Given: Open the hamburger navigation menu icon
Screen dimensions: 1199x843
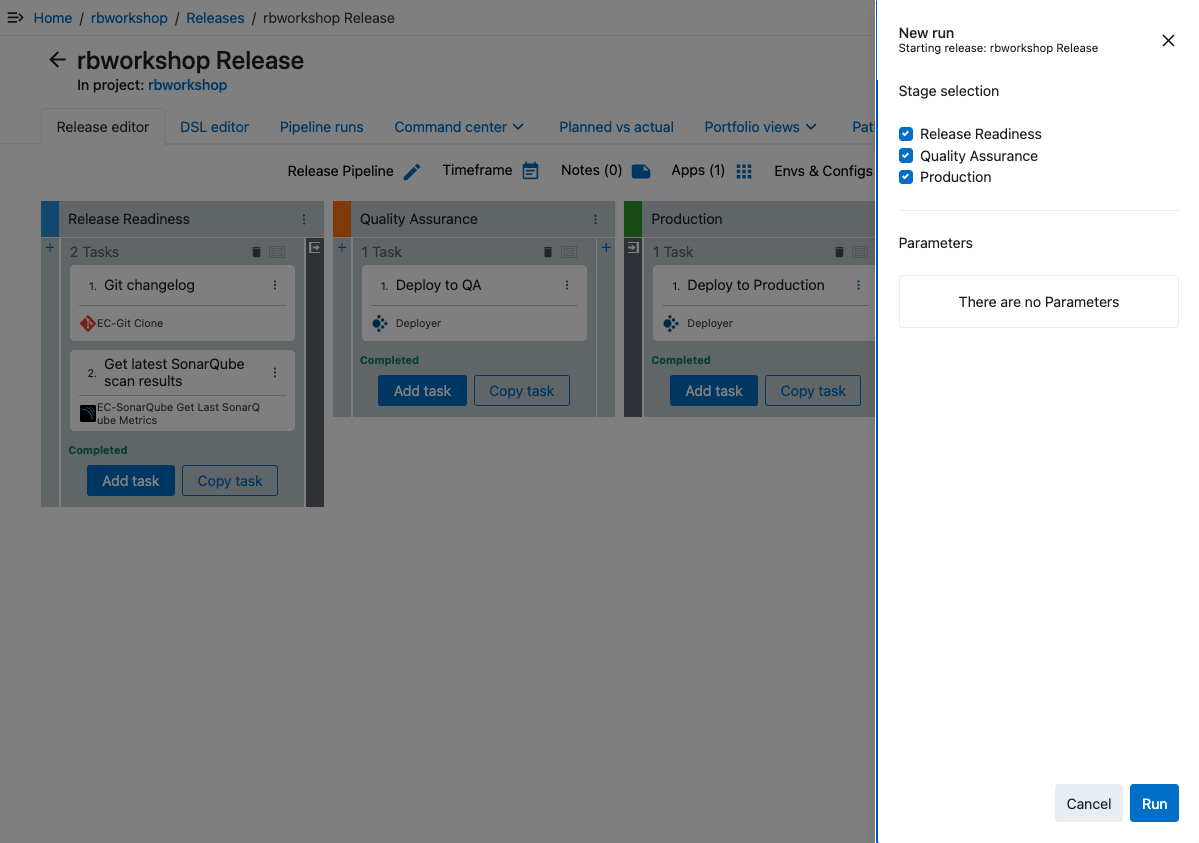Looking at the screenshot, I should 15,18.
